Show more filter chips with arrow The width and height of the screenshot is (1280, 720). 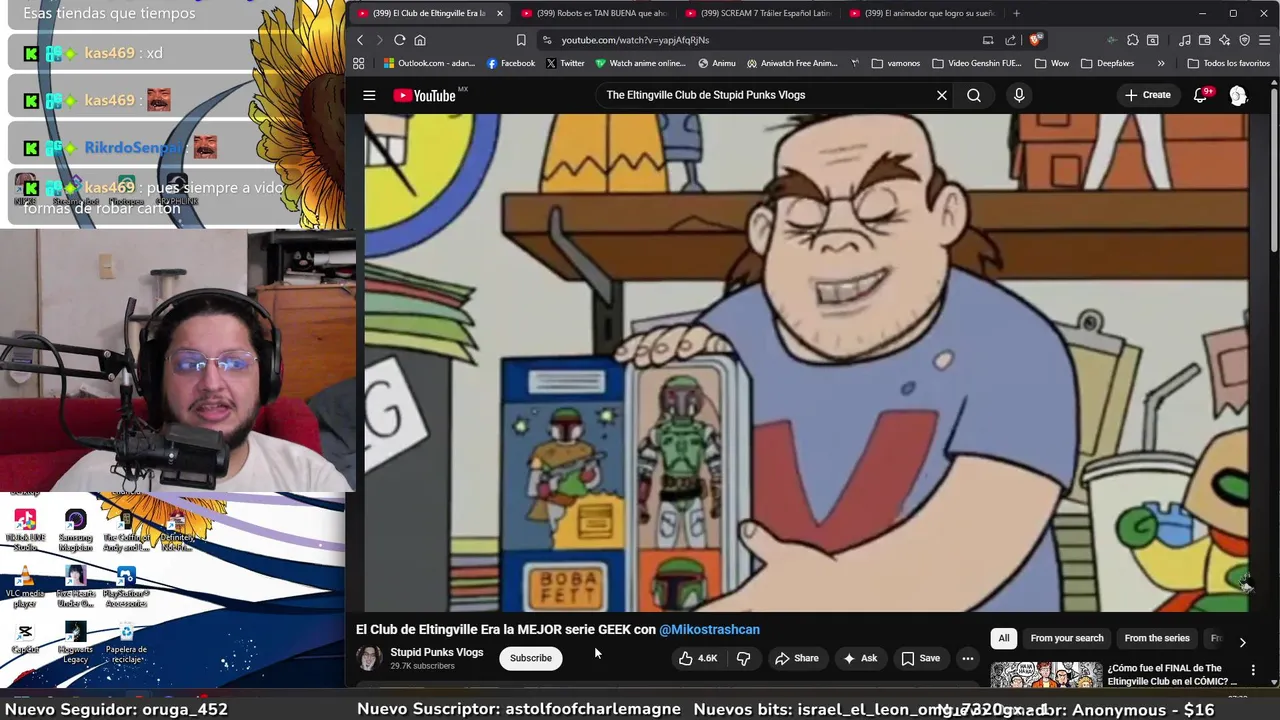(1242, 642)
